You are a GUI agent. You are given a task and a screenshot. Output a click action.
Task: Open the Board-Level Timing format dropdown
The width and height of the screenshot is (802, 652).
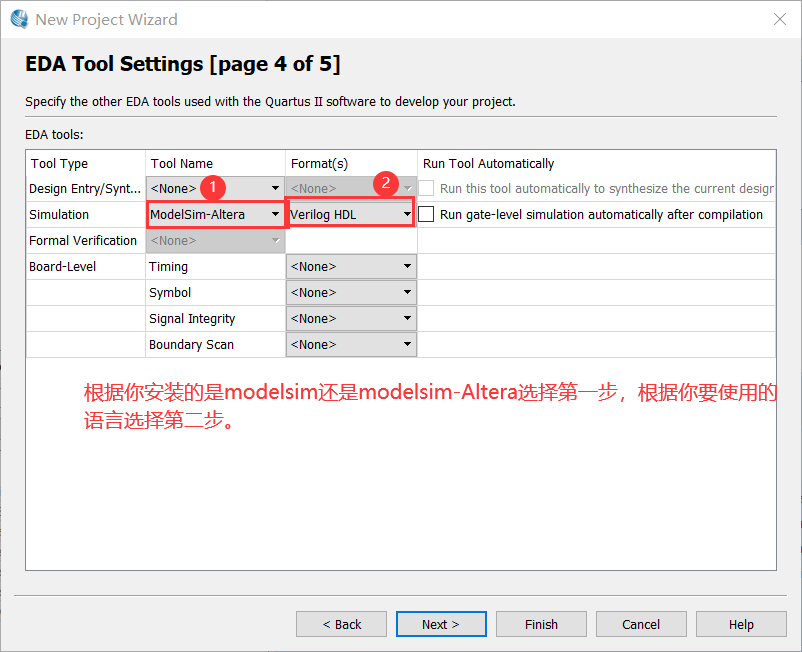coord(351,266)
